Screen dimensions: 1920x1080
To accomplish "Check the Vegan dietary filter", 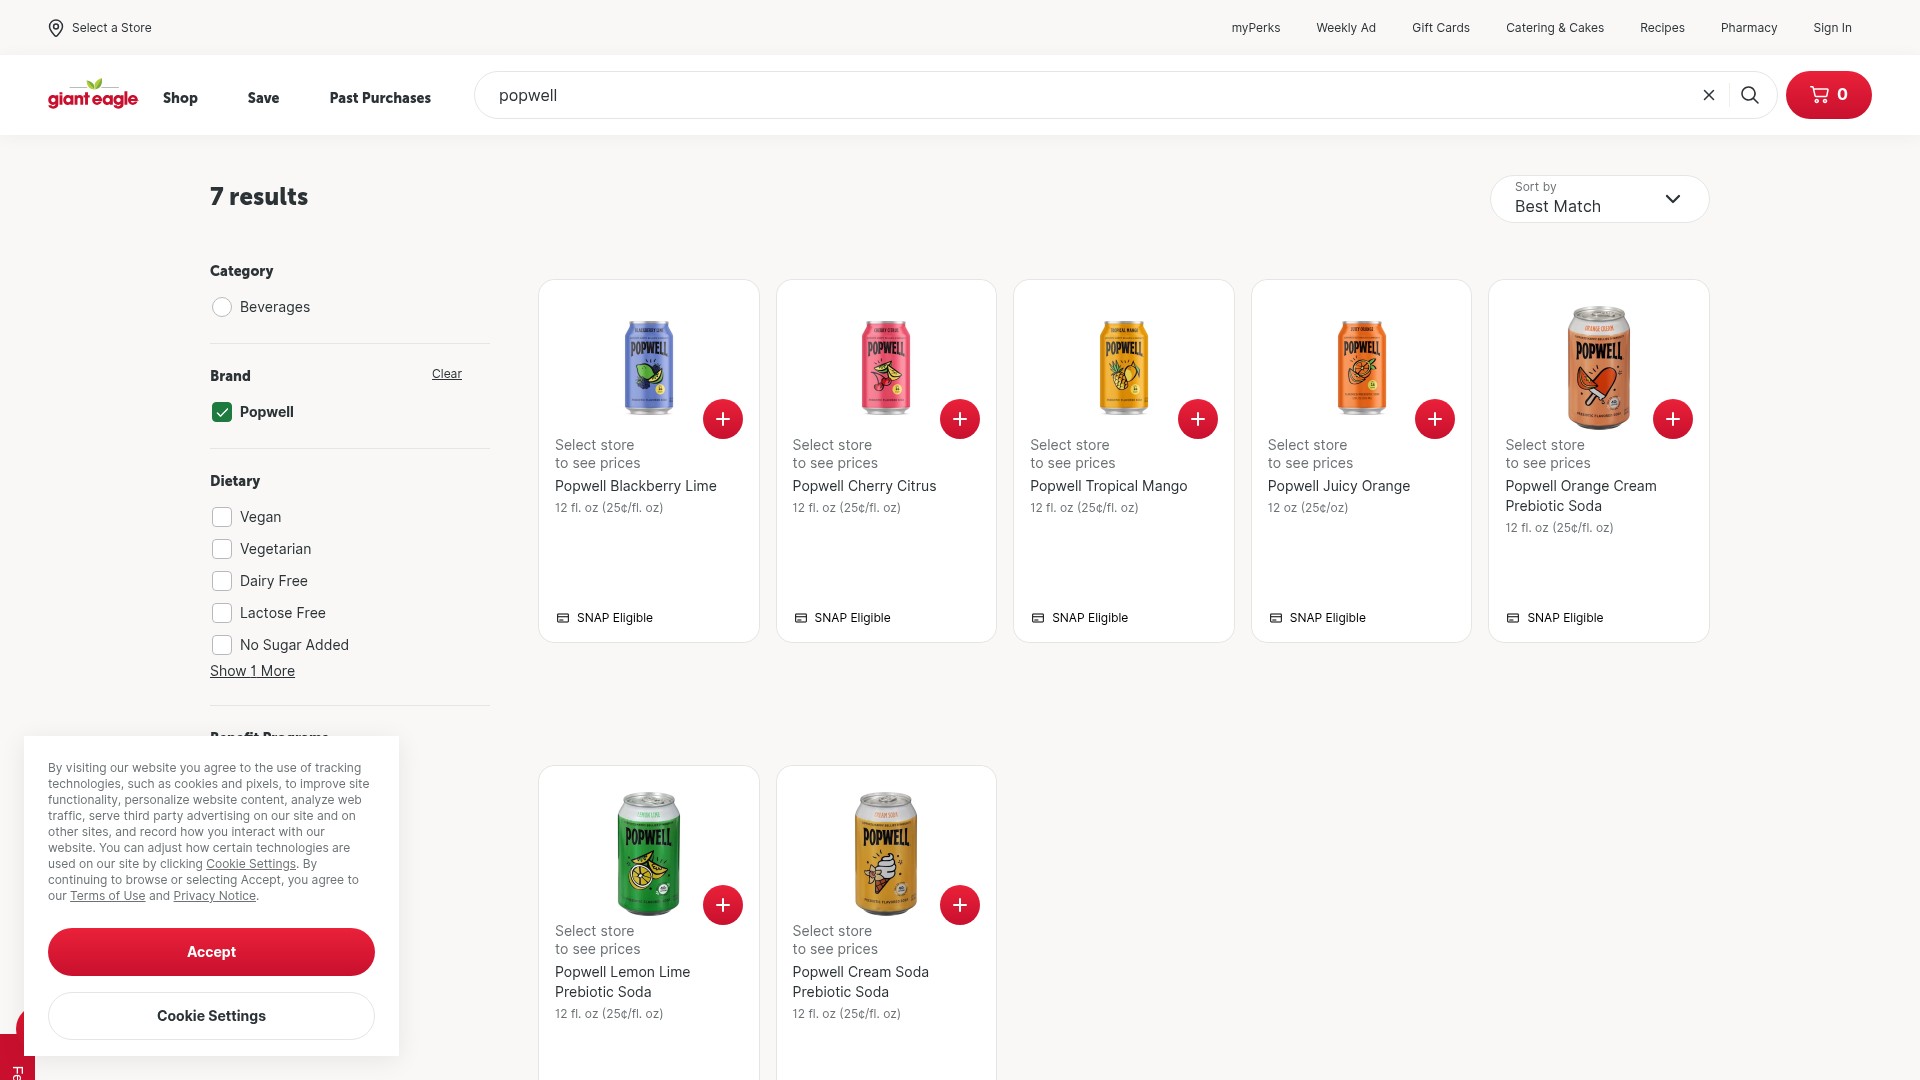I will tap(222, 517).
